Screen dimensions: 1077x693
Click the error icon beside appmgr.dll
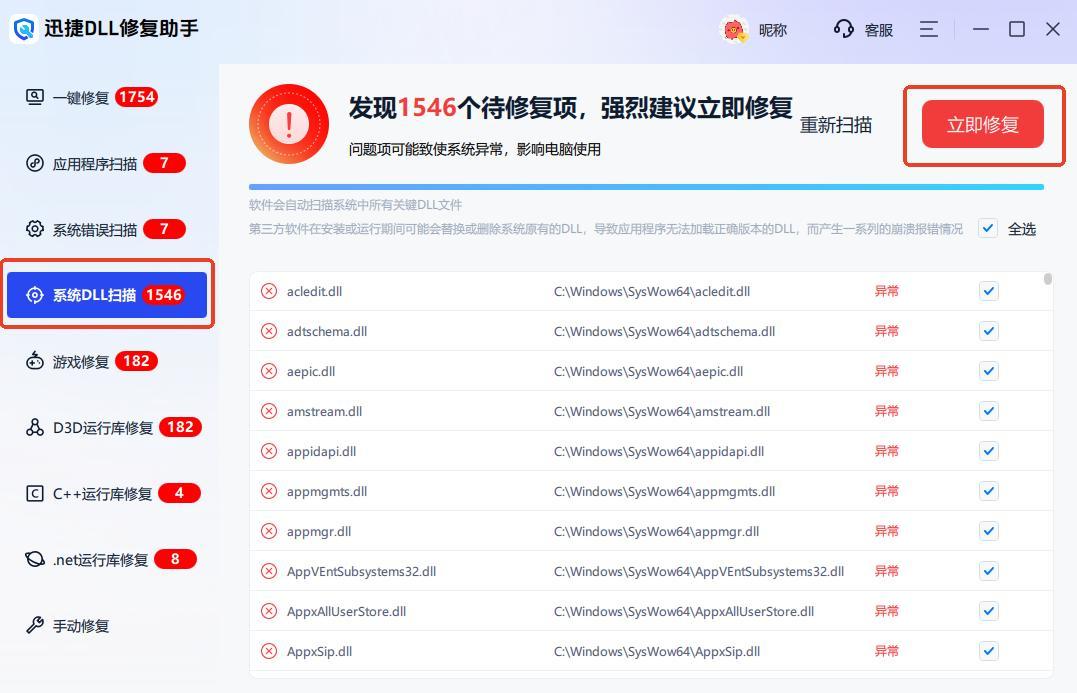[x=269, y=531]
